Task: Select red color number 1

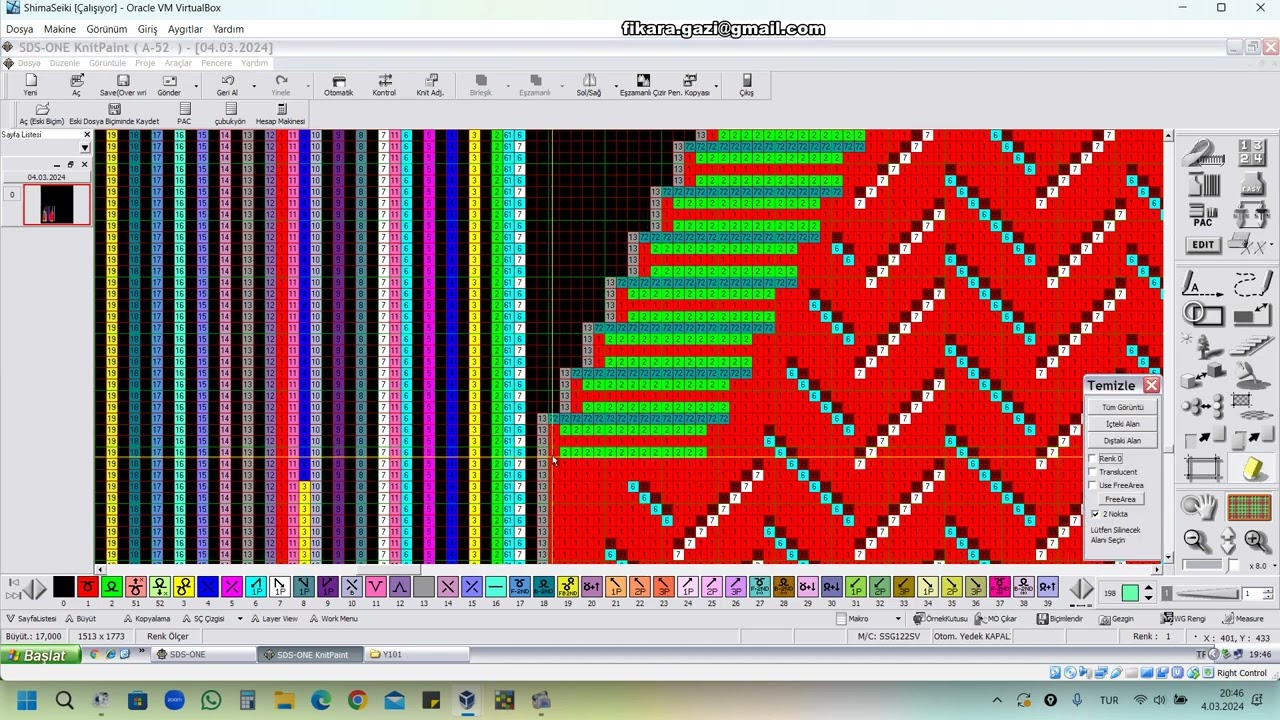Action: [x=87, y=588]
